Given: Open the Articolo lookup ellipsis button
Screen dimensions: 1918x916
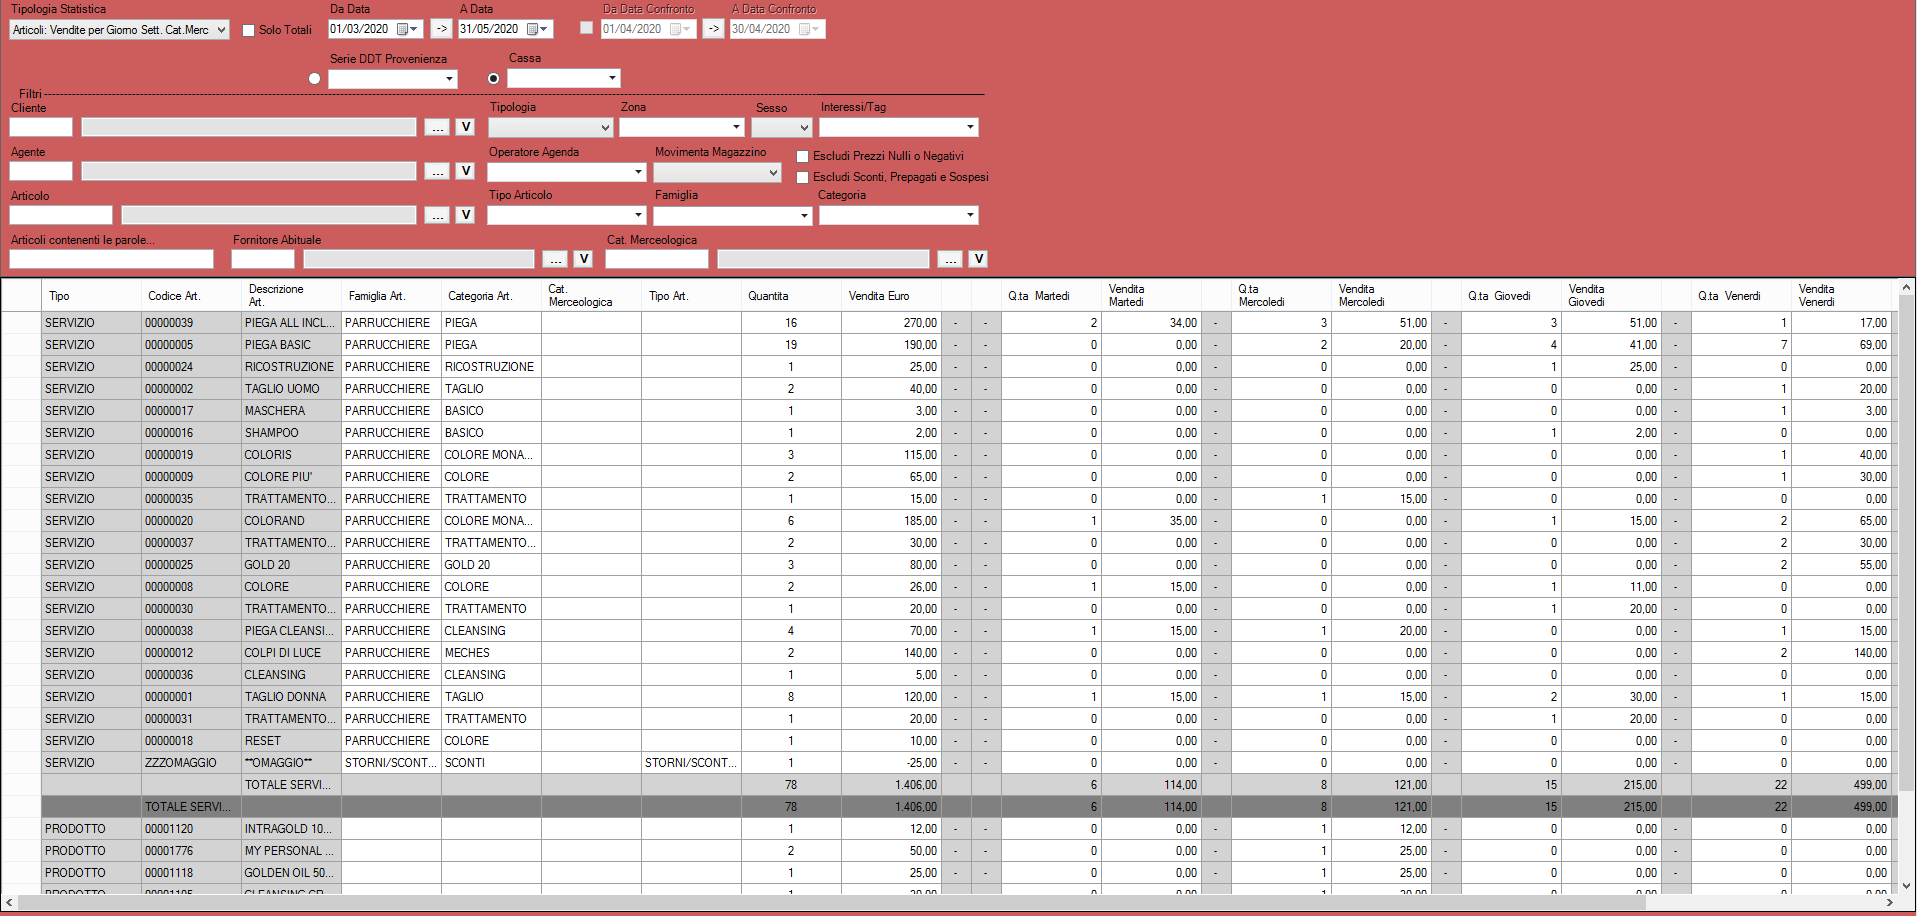Looking at the screenshot, I should click(437, 215).
